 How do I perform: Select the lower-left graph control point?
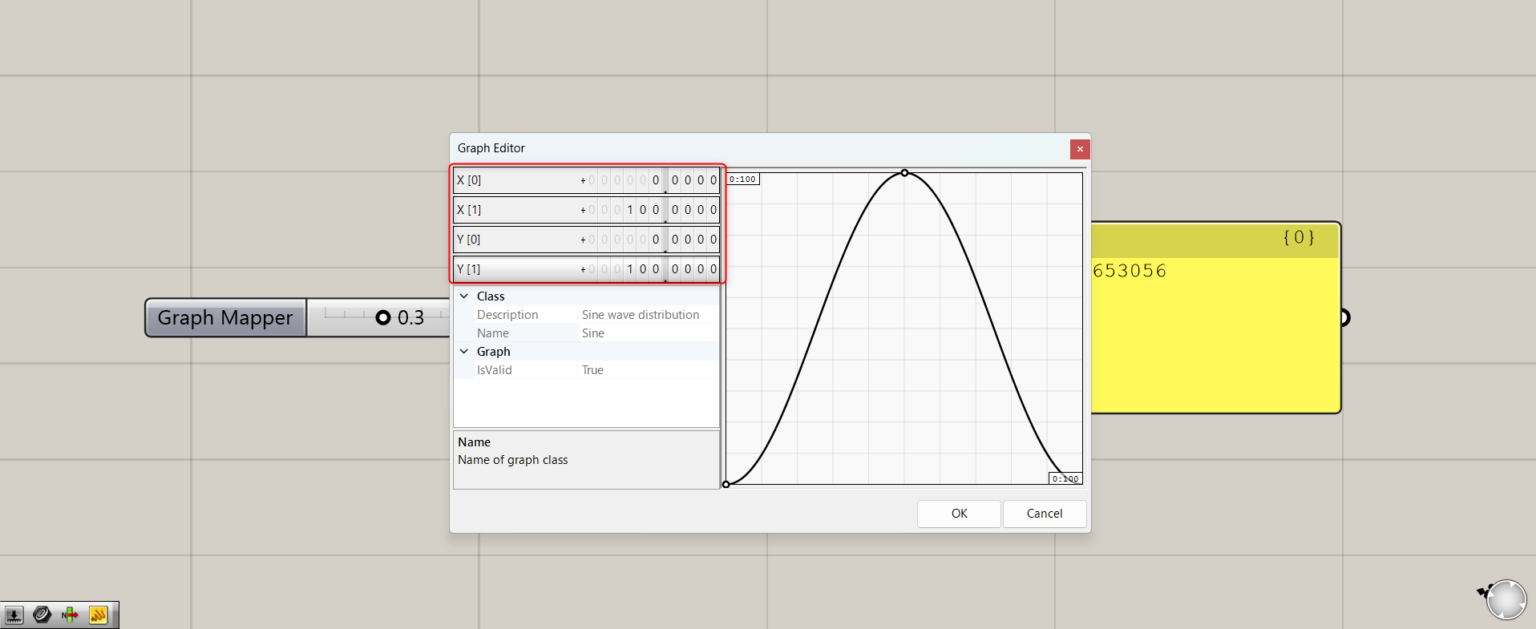(726, 484)
